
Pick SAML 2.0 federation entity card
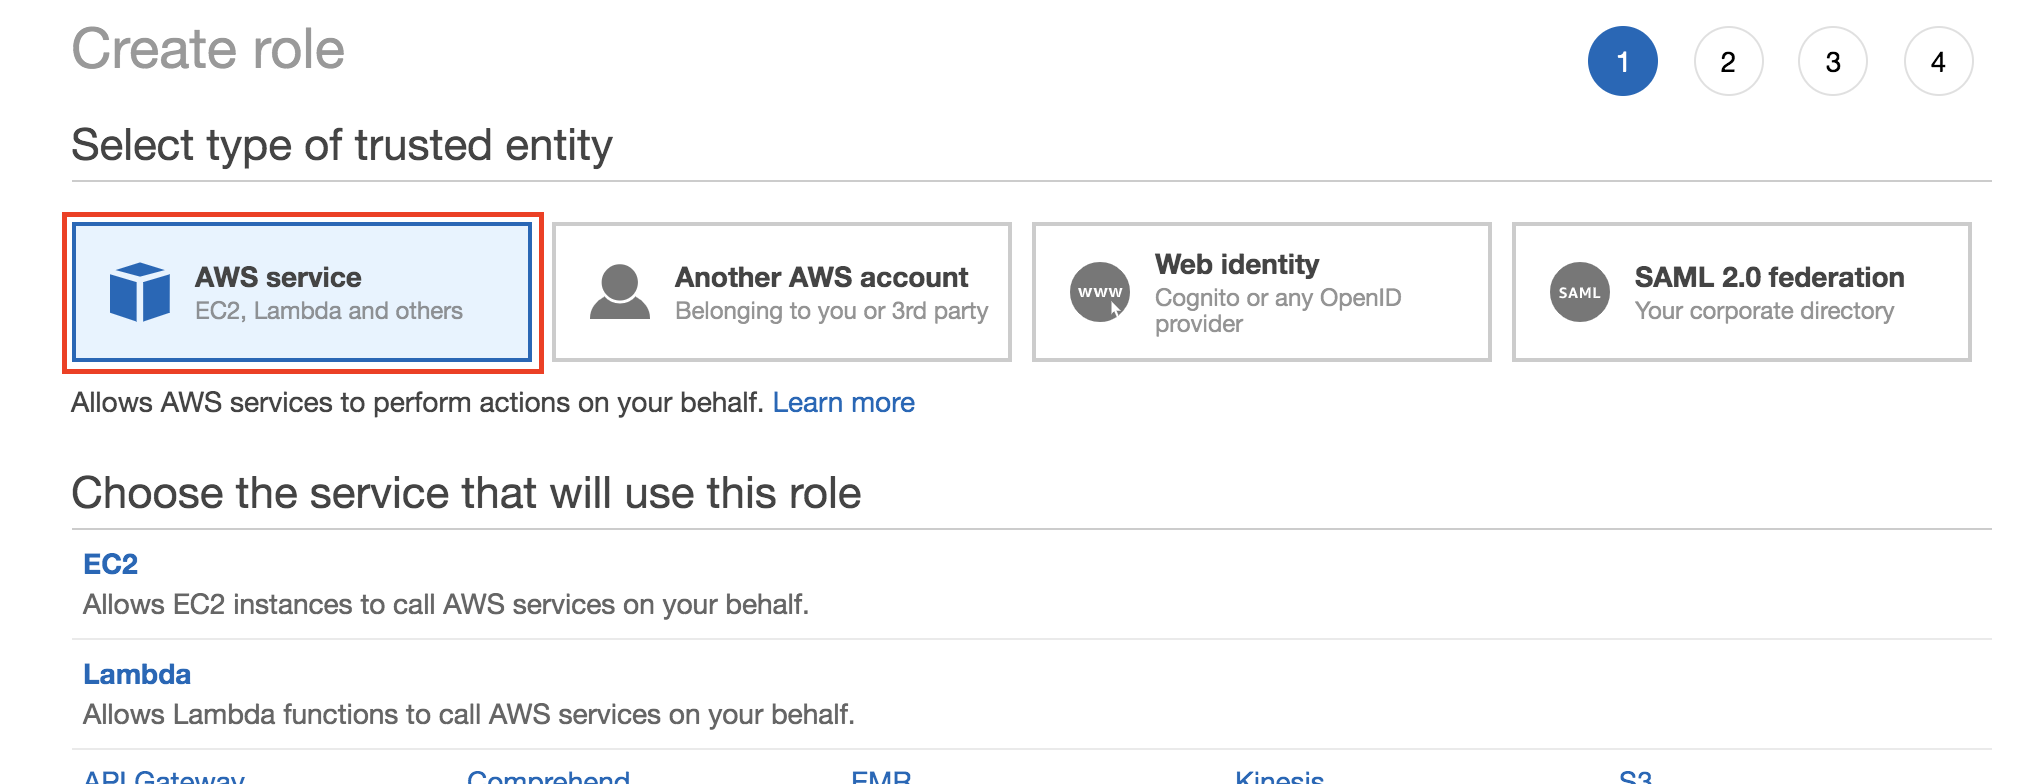point(1742,292)
